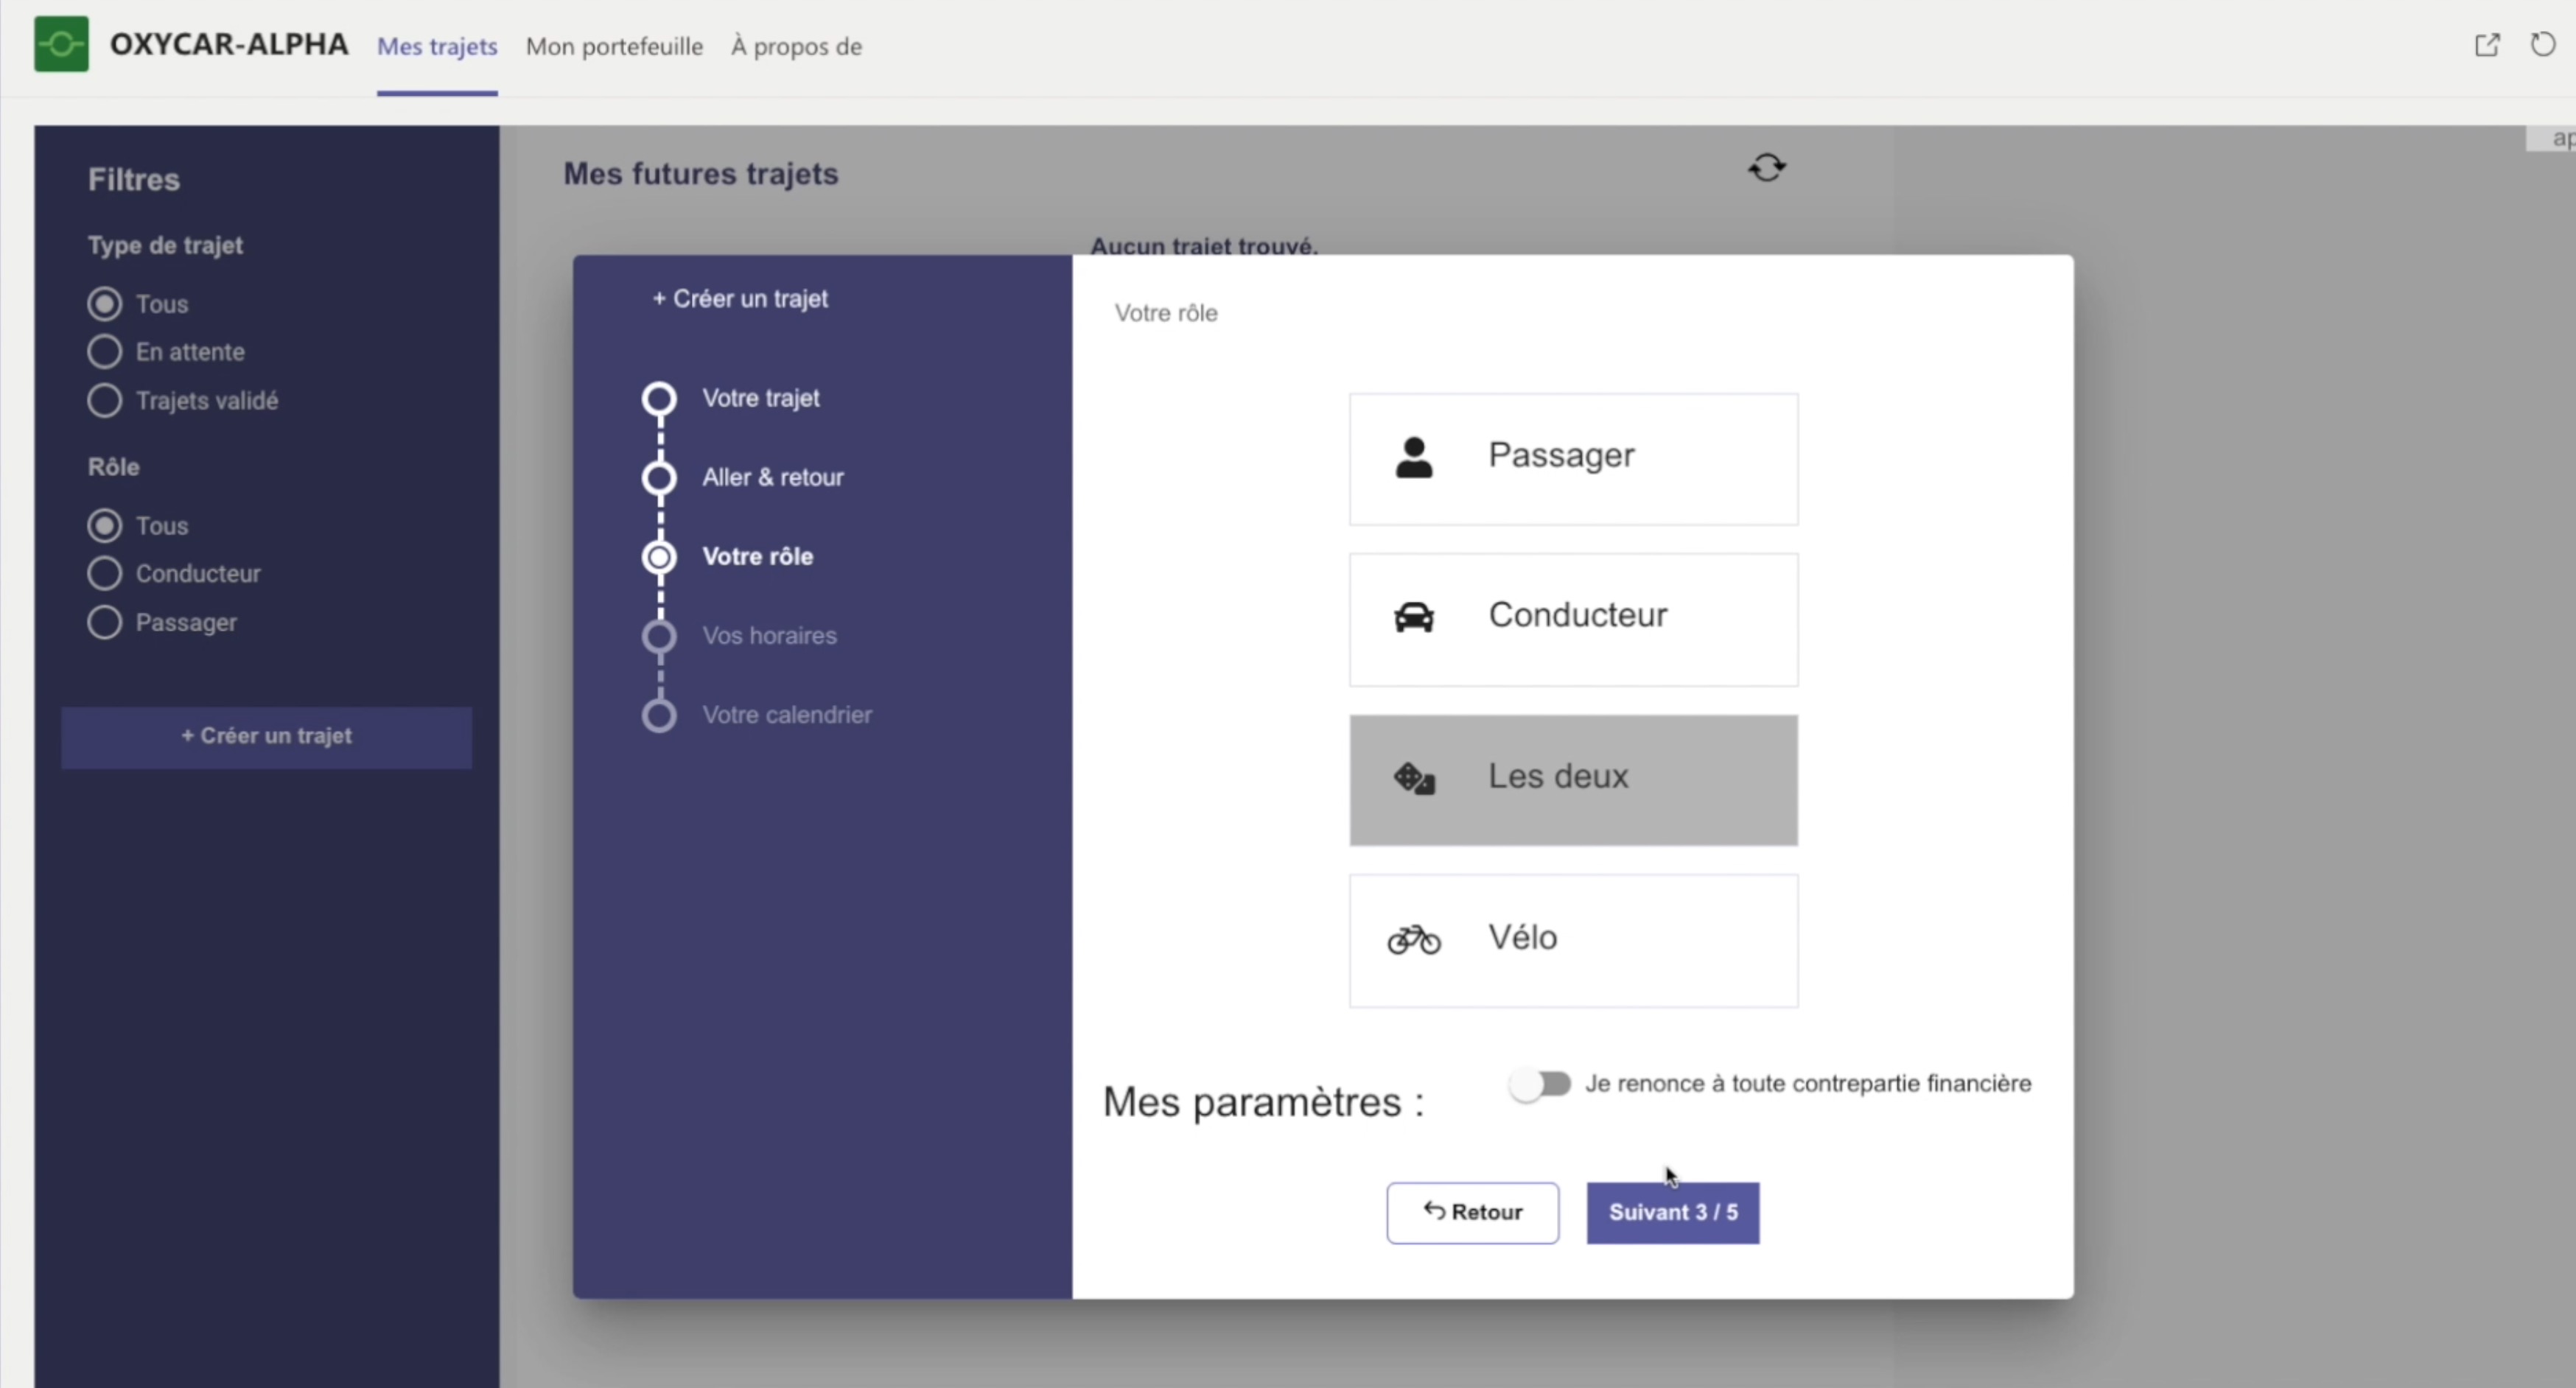2576x1388 pixels.
Task: Filter role by Passager radio
Action: click(x=104, y=623)
